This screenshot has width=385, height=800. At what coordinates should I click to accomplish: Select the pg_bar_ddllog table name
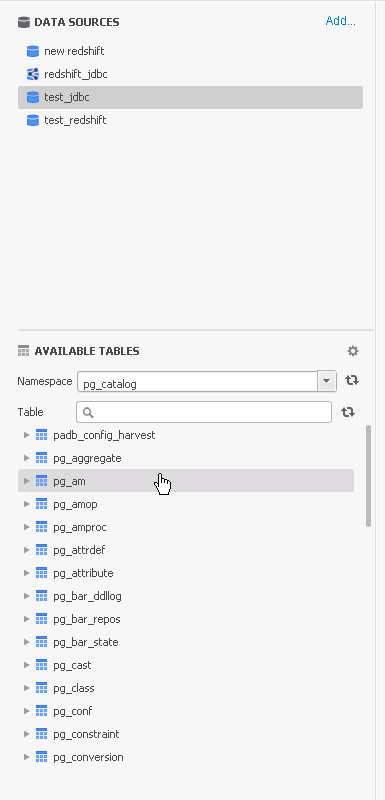tap(87, 596)
